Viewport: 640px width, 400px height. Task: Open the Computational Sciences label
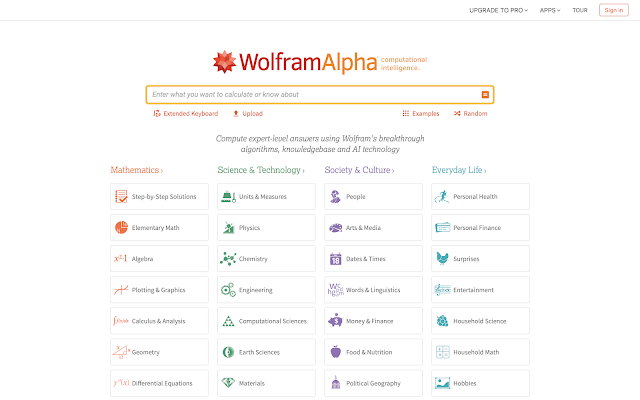click(x=273, y=321)
